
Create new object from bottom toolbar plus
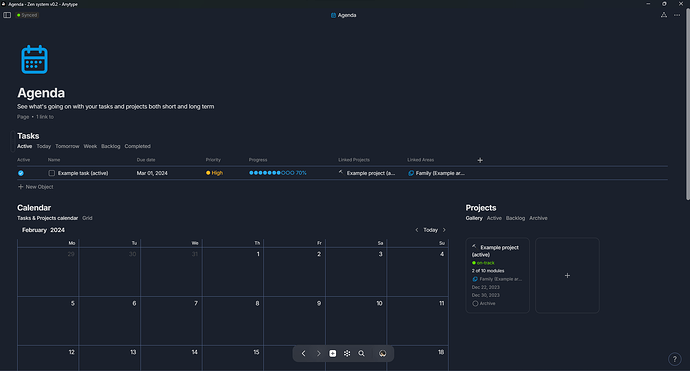(x=333, y=353)
